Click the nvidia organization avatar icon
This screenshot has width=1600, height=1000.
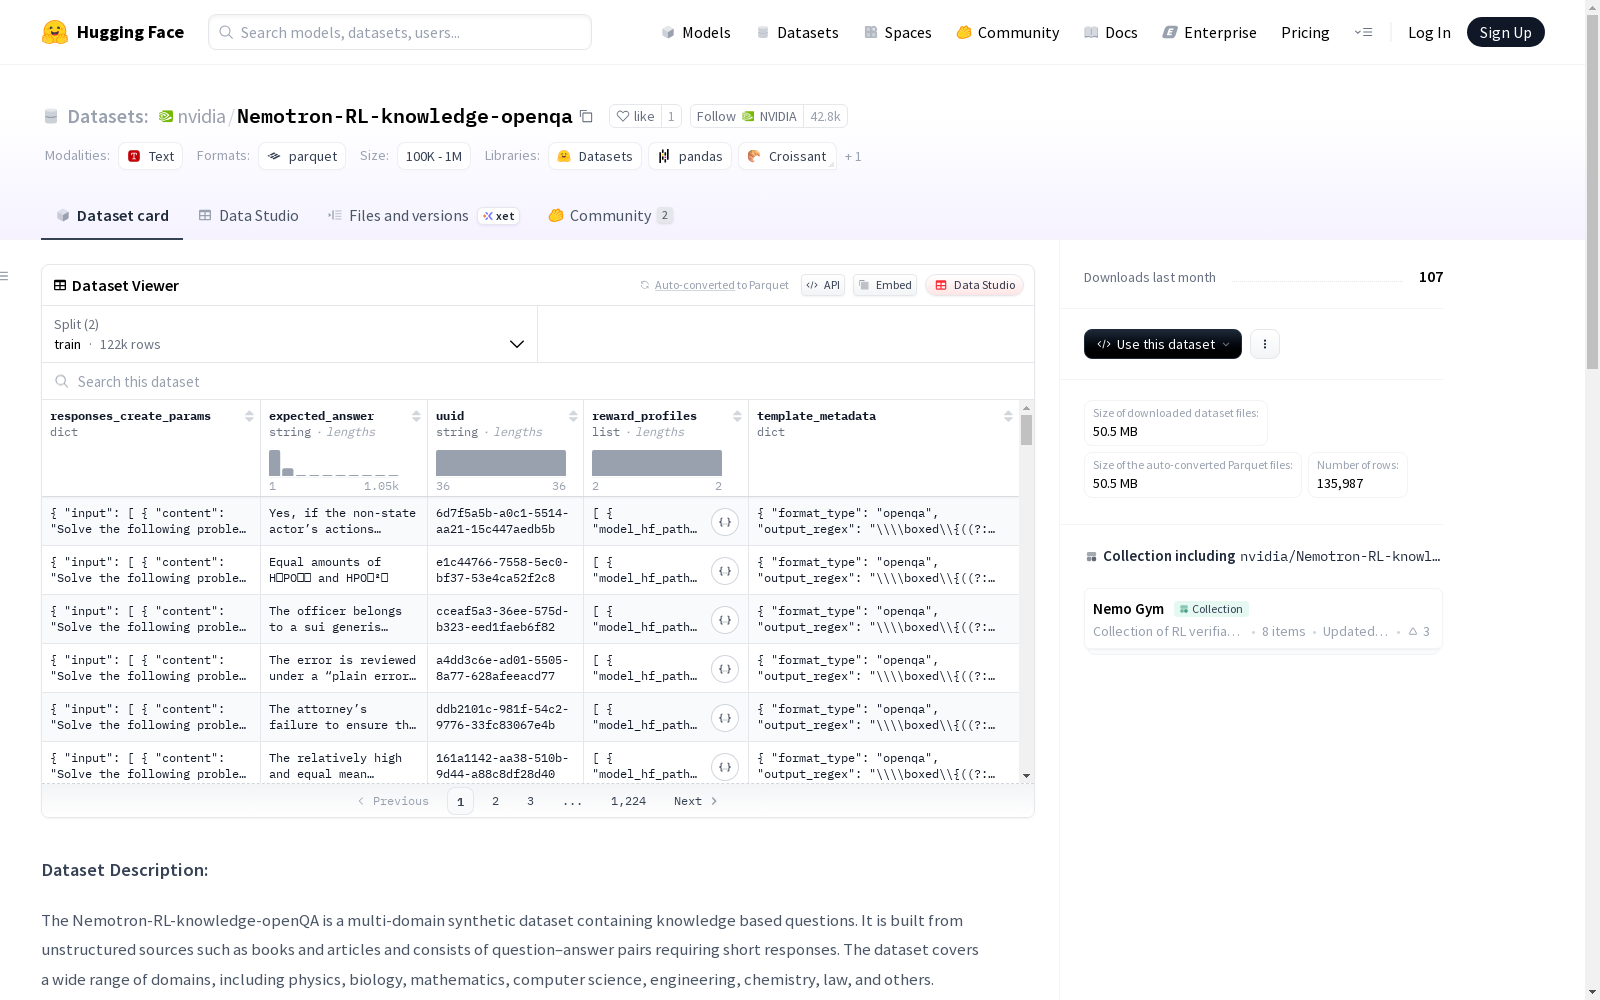tap(166, 117)
